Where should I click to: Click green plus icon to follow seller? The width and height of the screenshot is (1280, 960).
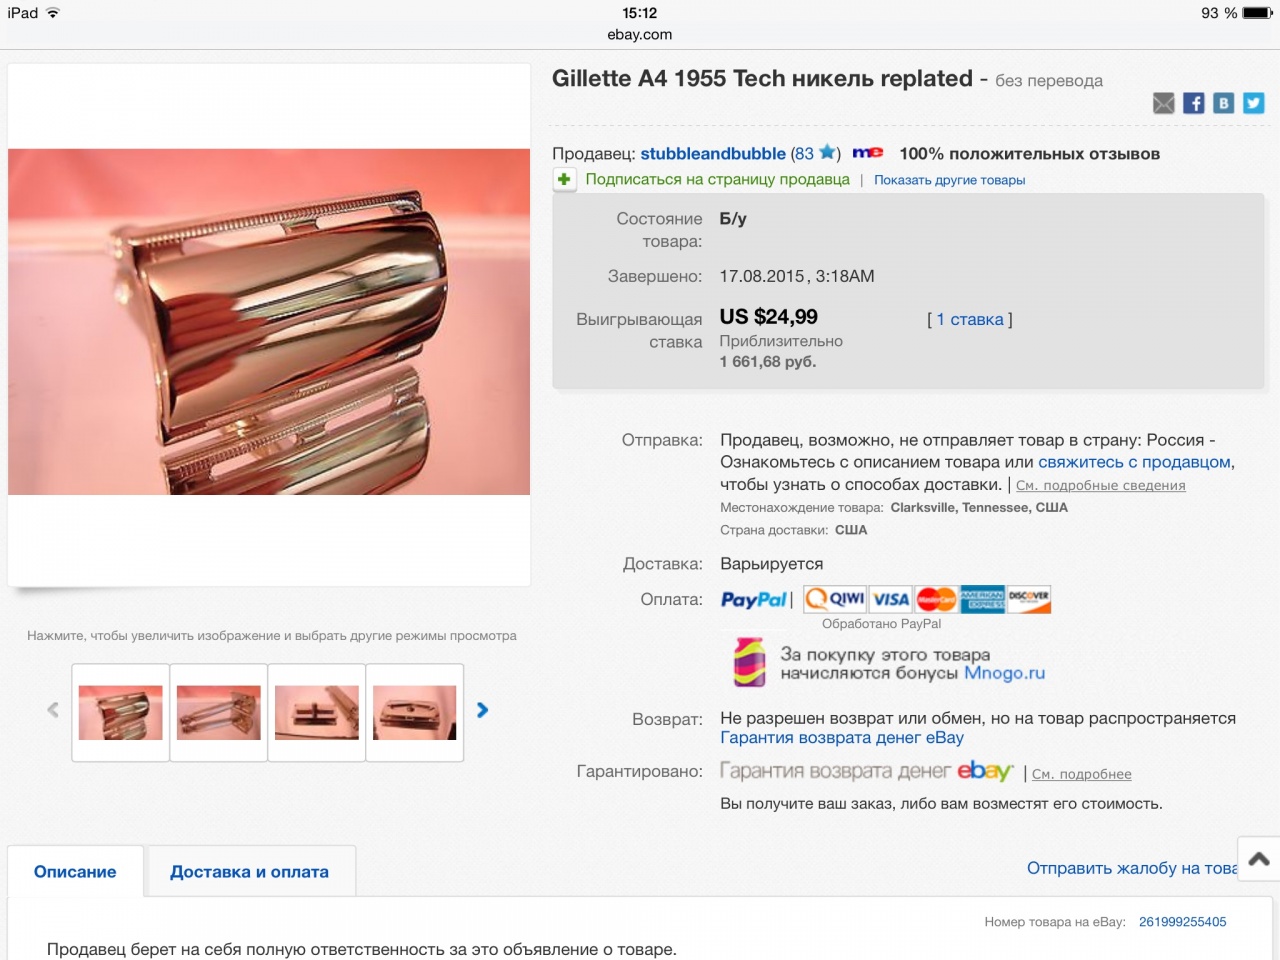[564, 179]
